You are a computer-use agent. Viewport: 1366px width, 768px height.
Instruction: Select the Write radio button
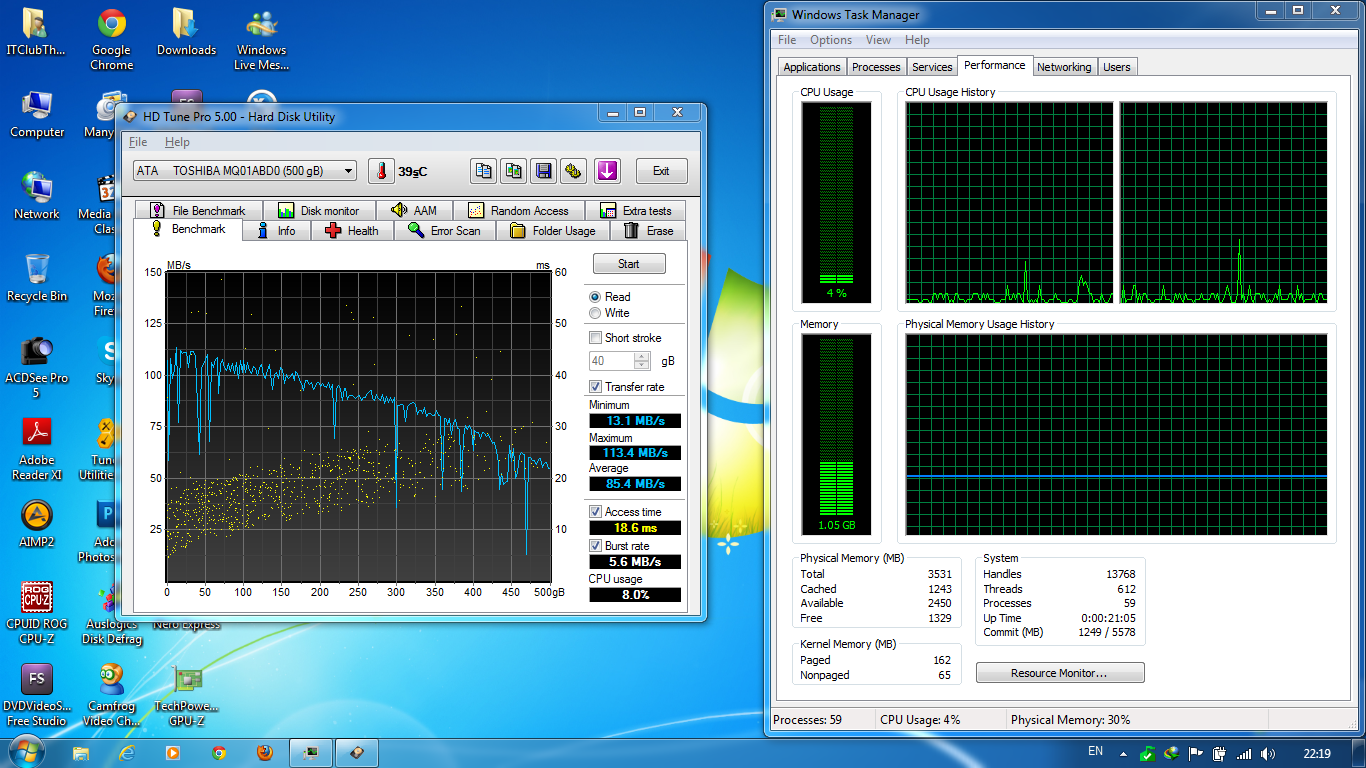pos(596,313)
